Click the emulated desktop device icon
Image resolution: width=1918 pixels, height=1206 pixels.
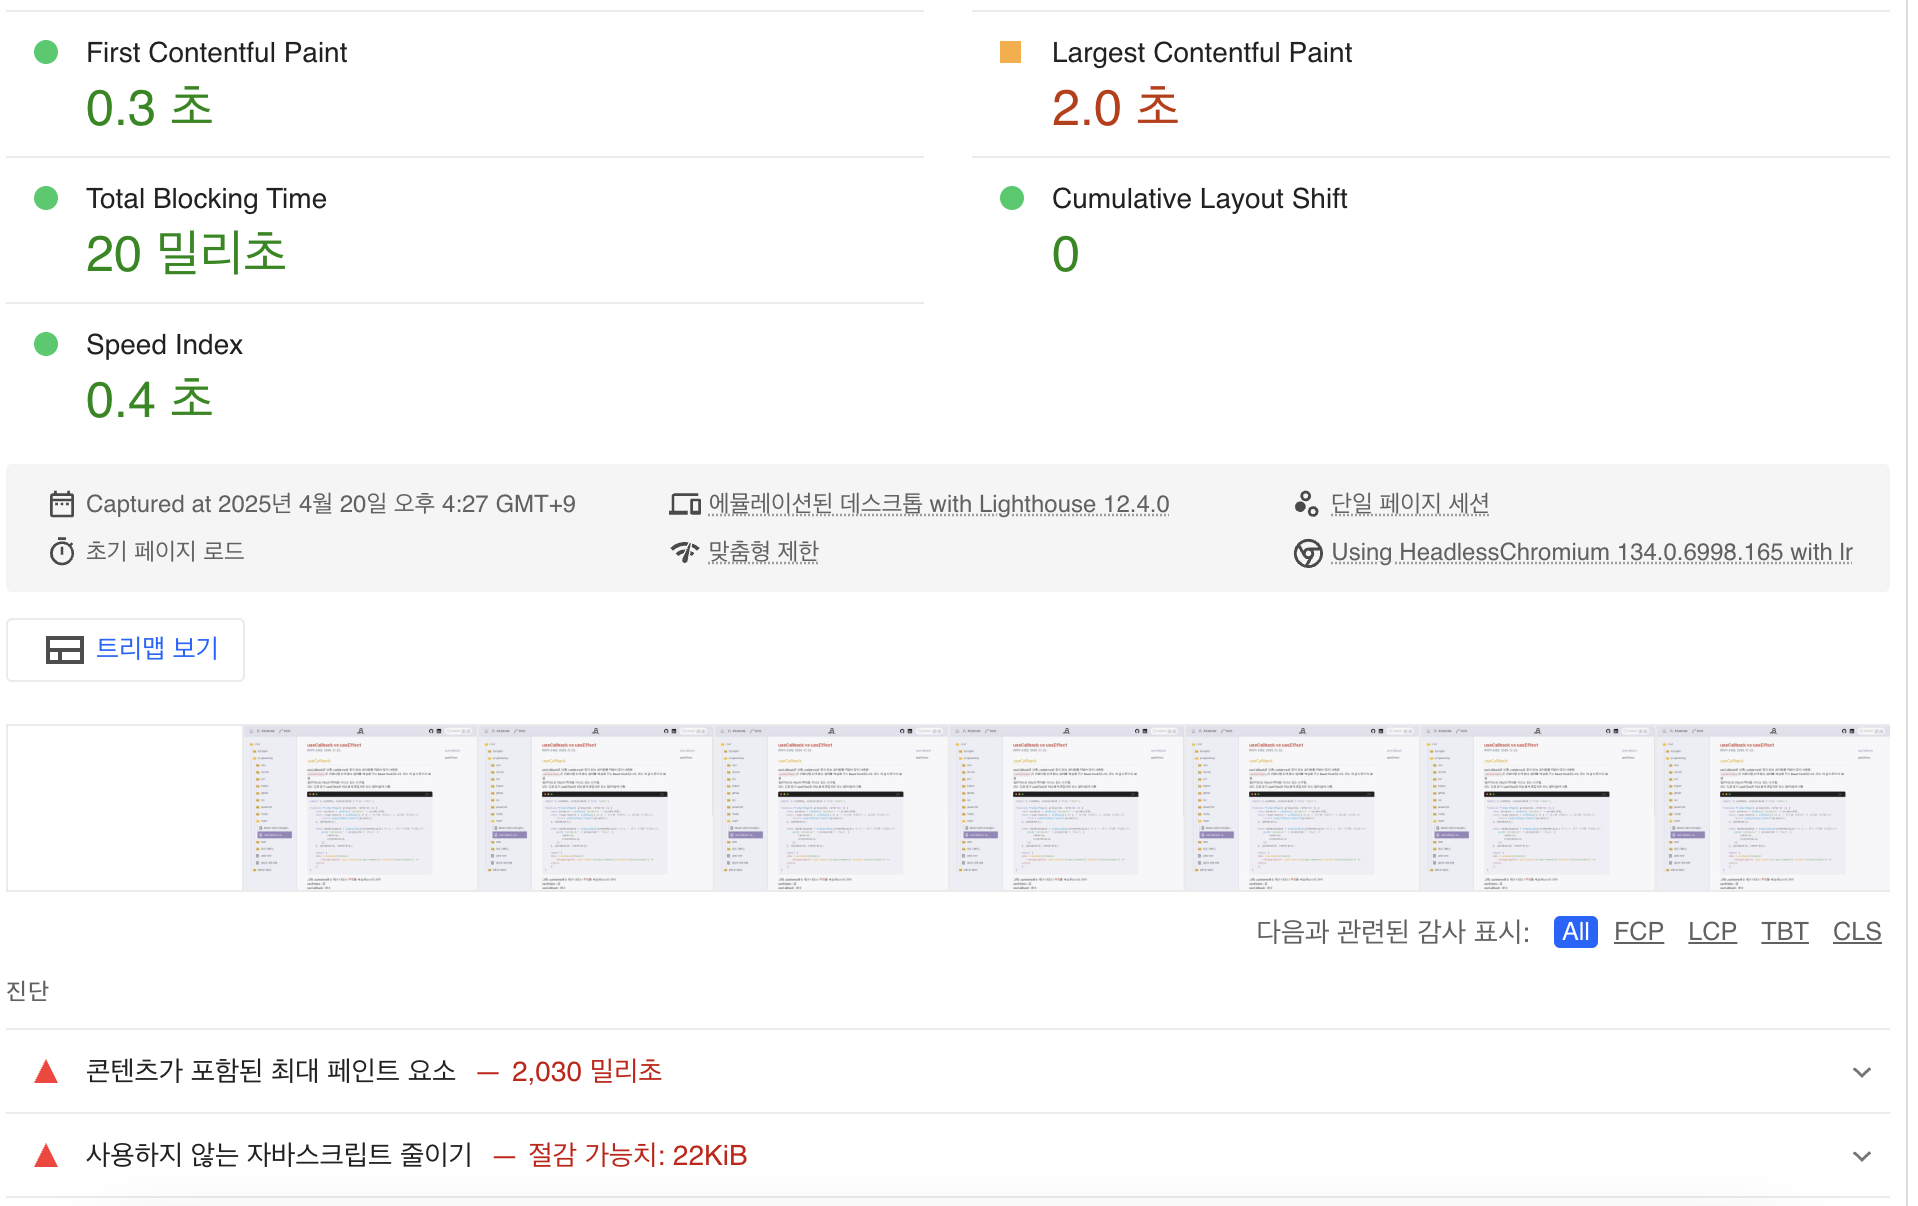coord(685,504)
